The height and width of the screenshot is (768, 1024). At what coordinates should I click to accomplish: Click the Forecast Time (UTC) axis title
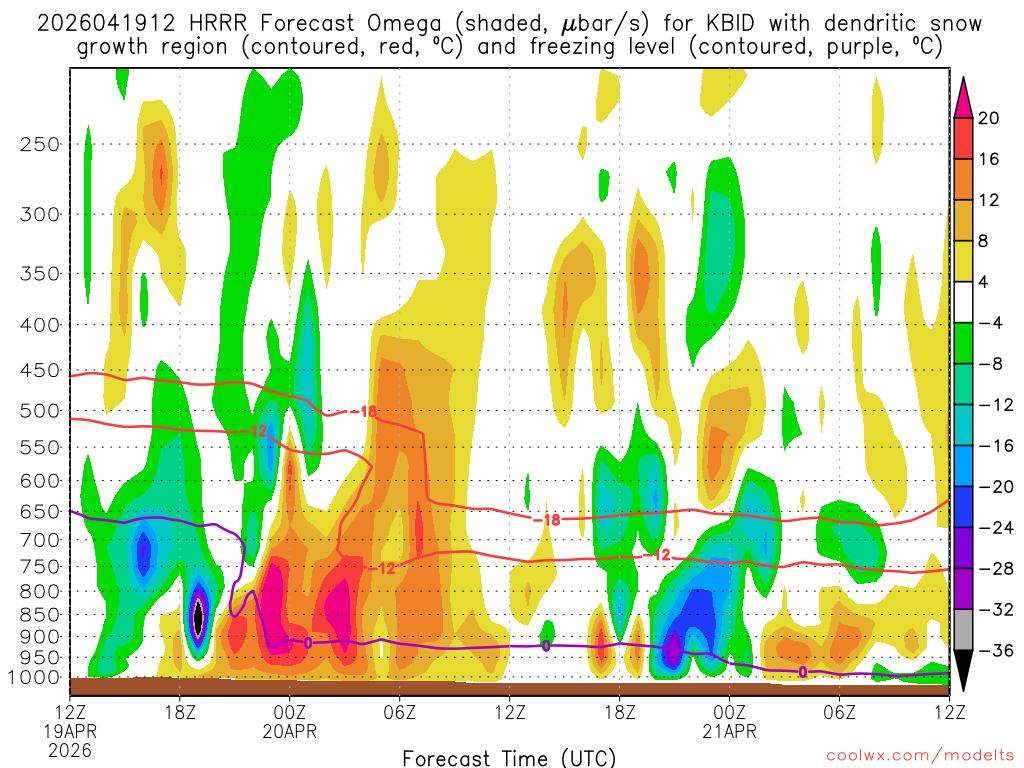point(509,758)
